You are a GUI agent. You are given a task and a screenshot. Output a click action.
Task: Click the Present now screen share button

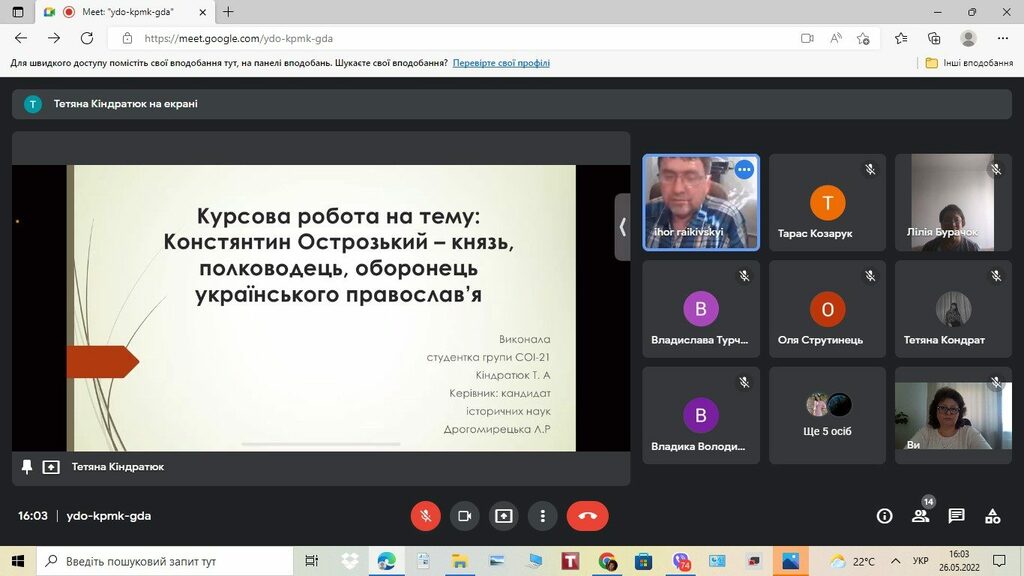click(503, 516)
